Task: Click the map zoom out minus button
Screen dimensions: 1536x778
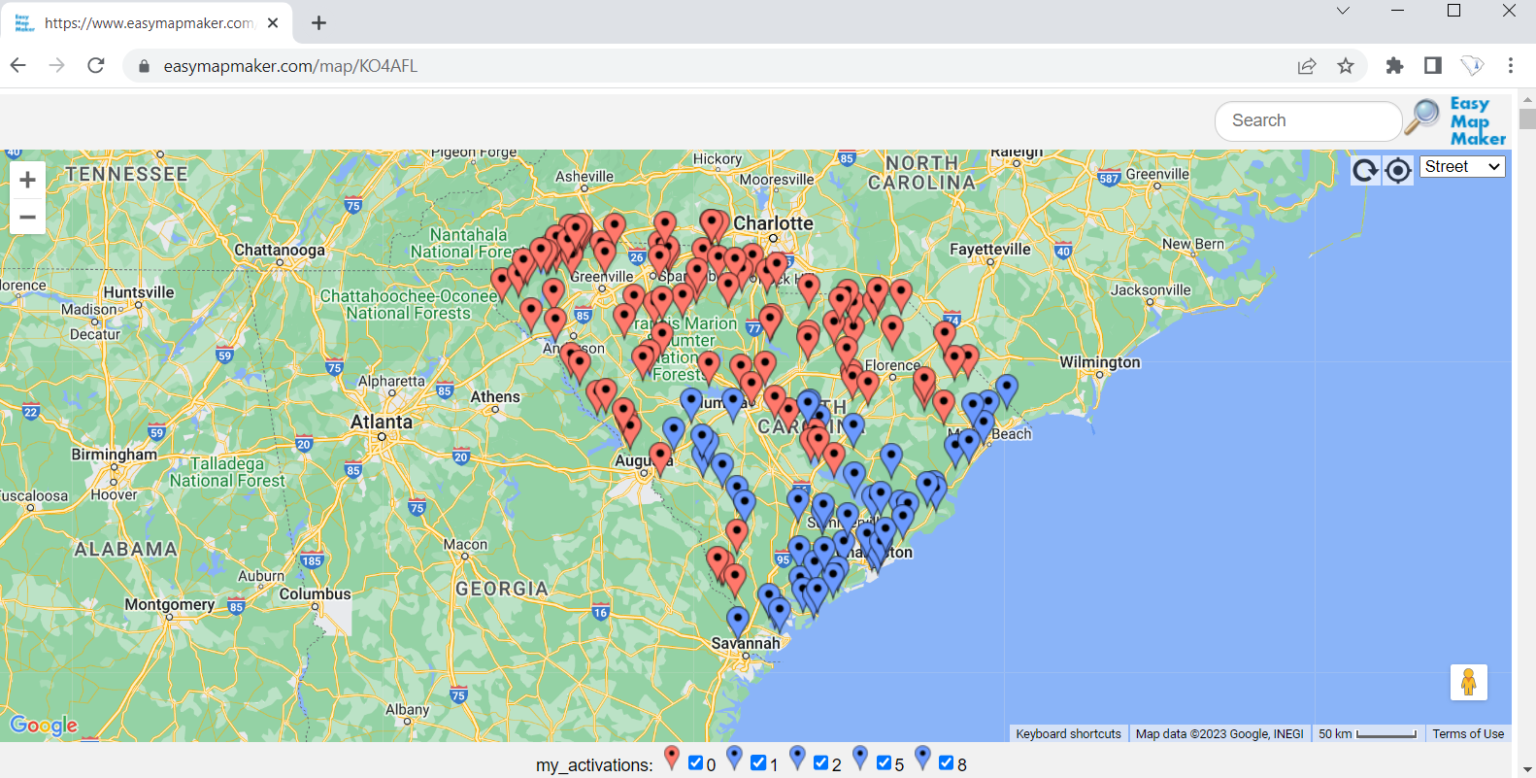Action: pos(28,216)
